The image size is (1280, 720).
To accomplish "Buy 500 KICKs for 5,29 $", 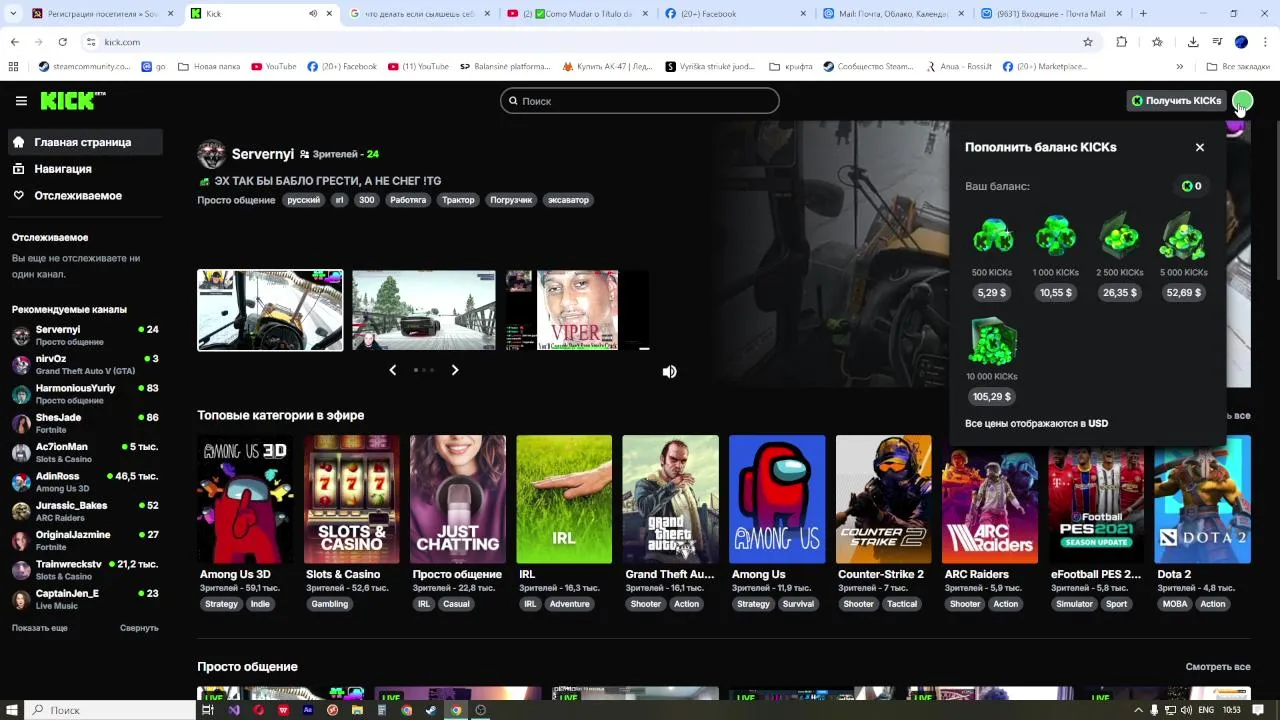I will 992,293.
